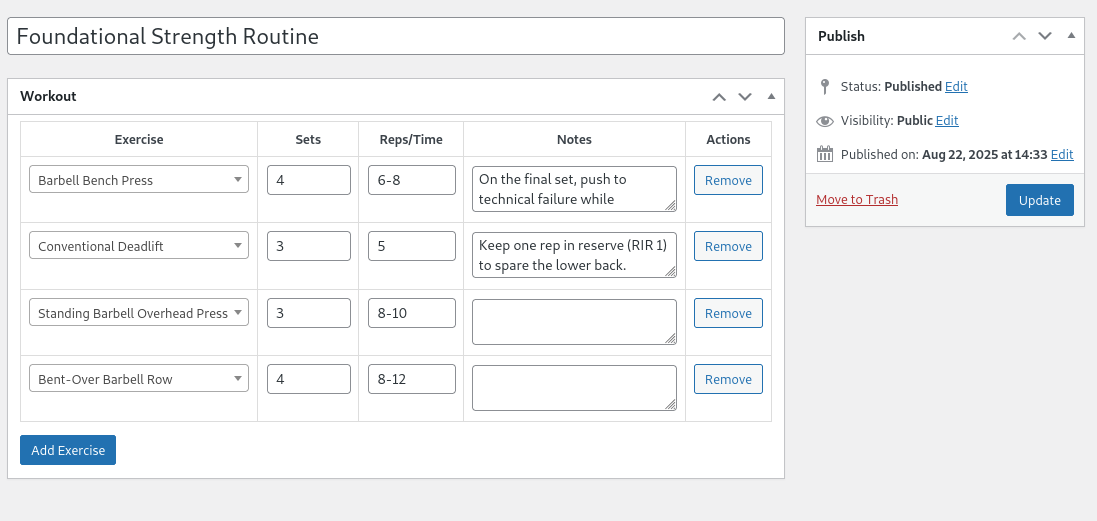Collapse the Publish panel with triangle toggle
Viewport: 1097px width, 521px height.
click(1071, 36)
